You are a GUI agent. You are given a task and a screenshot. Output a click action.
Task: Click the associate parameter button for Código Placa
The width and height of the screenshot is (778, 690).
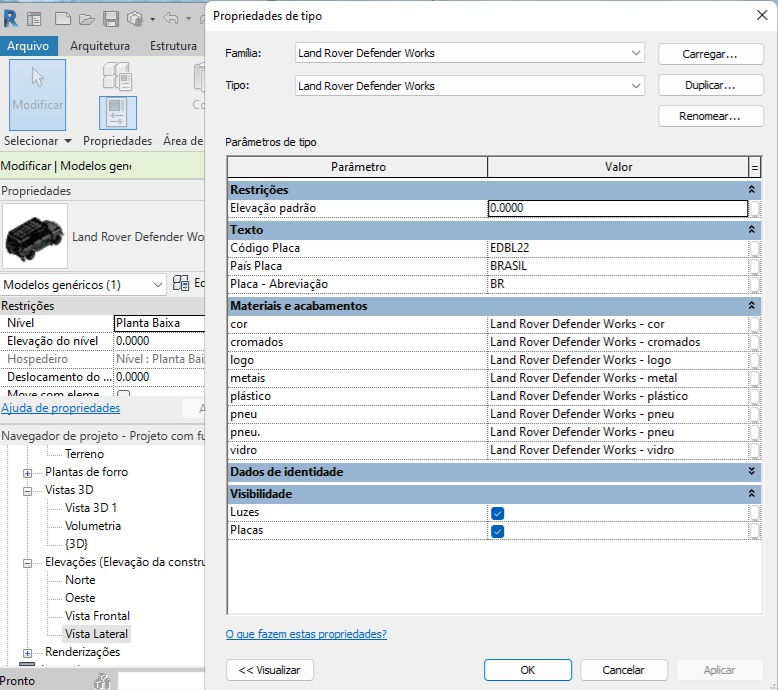click(754, 248)
